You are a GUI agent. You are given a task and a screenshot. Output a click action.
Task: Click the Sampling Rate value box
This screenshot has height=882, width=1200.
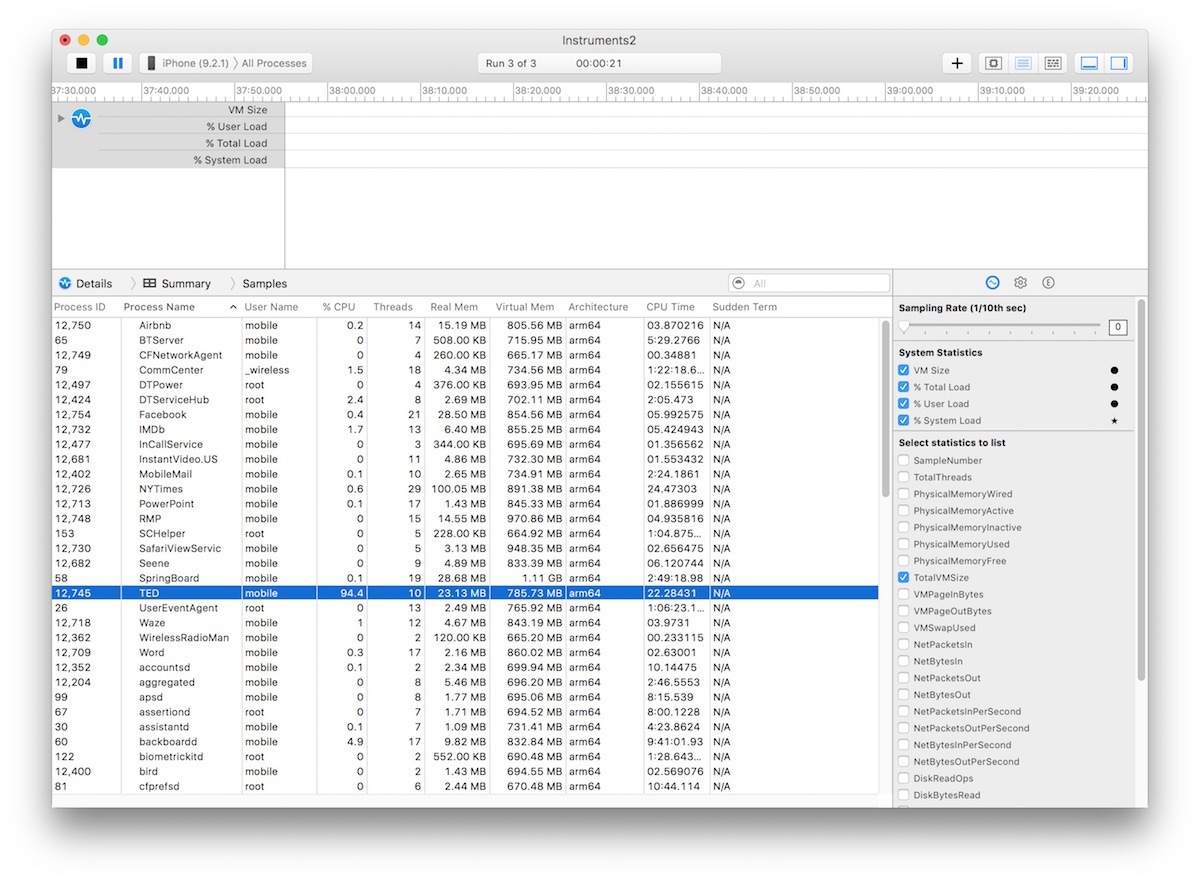[x=1117, y=327]
